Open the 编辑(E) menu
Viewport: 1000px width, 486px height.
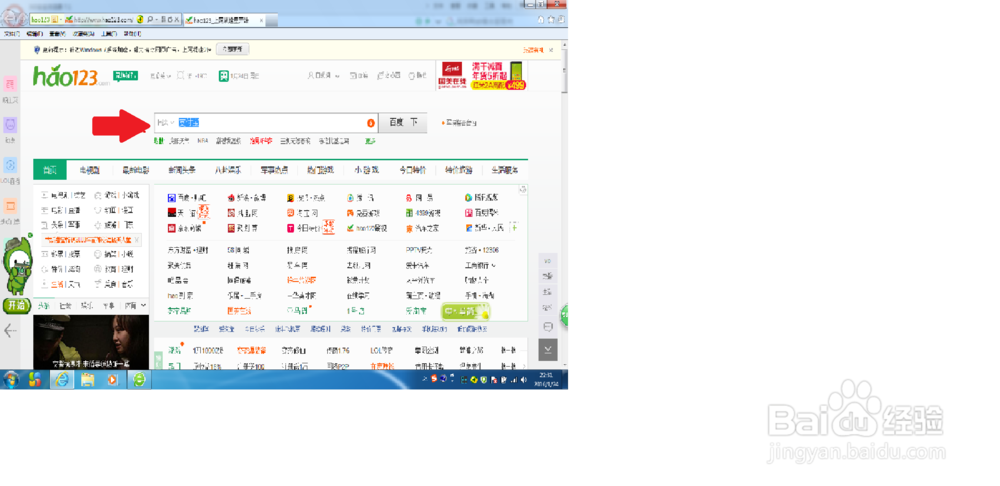(34, 34)
